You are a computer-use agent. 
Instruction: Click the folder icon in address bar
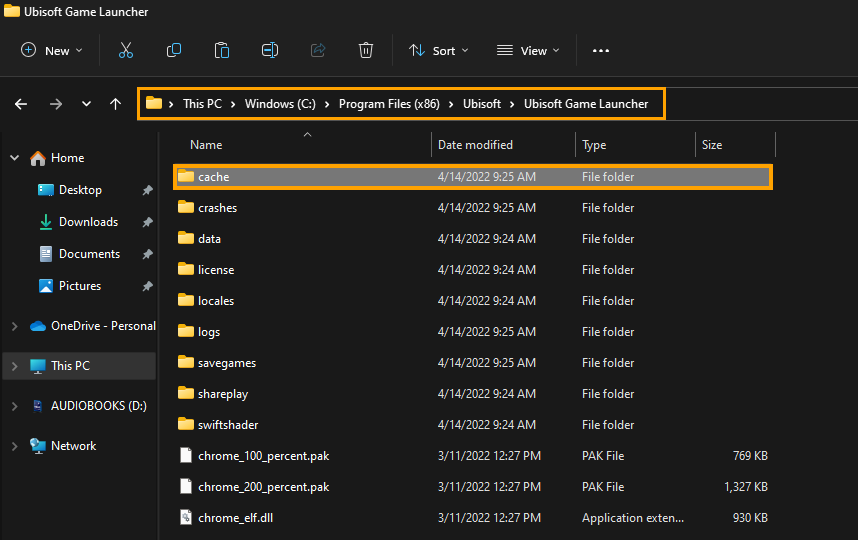(x=154, y=103)
